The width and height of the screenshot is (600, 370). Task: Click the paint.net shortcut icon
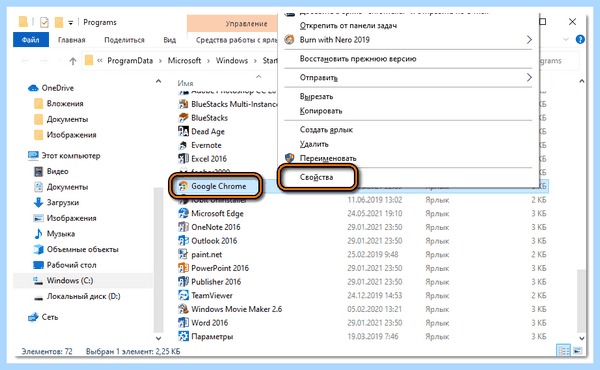click(x=183, y=254)
